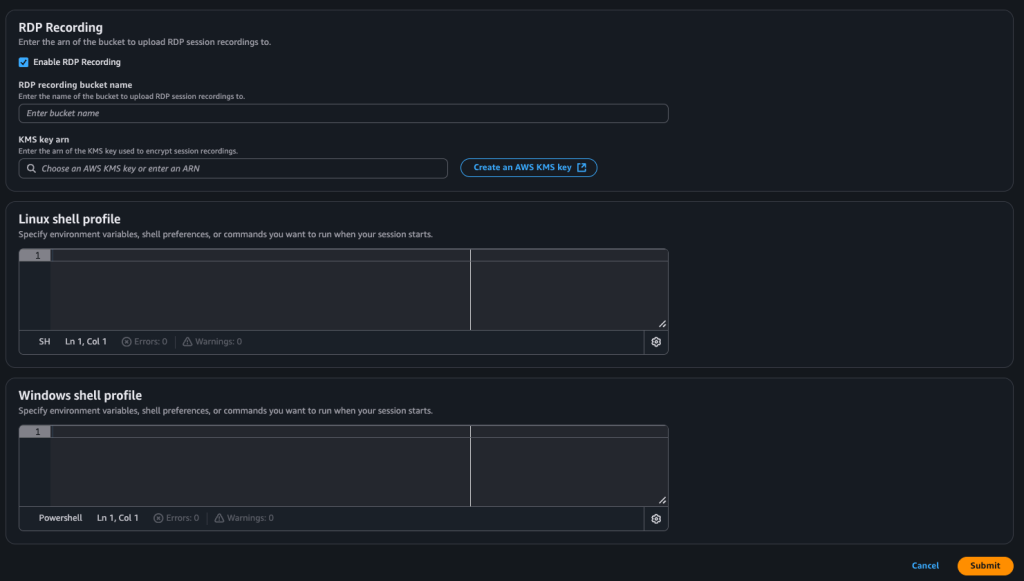Show Warnings in Windows shell editor status bar
This screenshot has height=581, width=1024.
(x=244, y=518)
